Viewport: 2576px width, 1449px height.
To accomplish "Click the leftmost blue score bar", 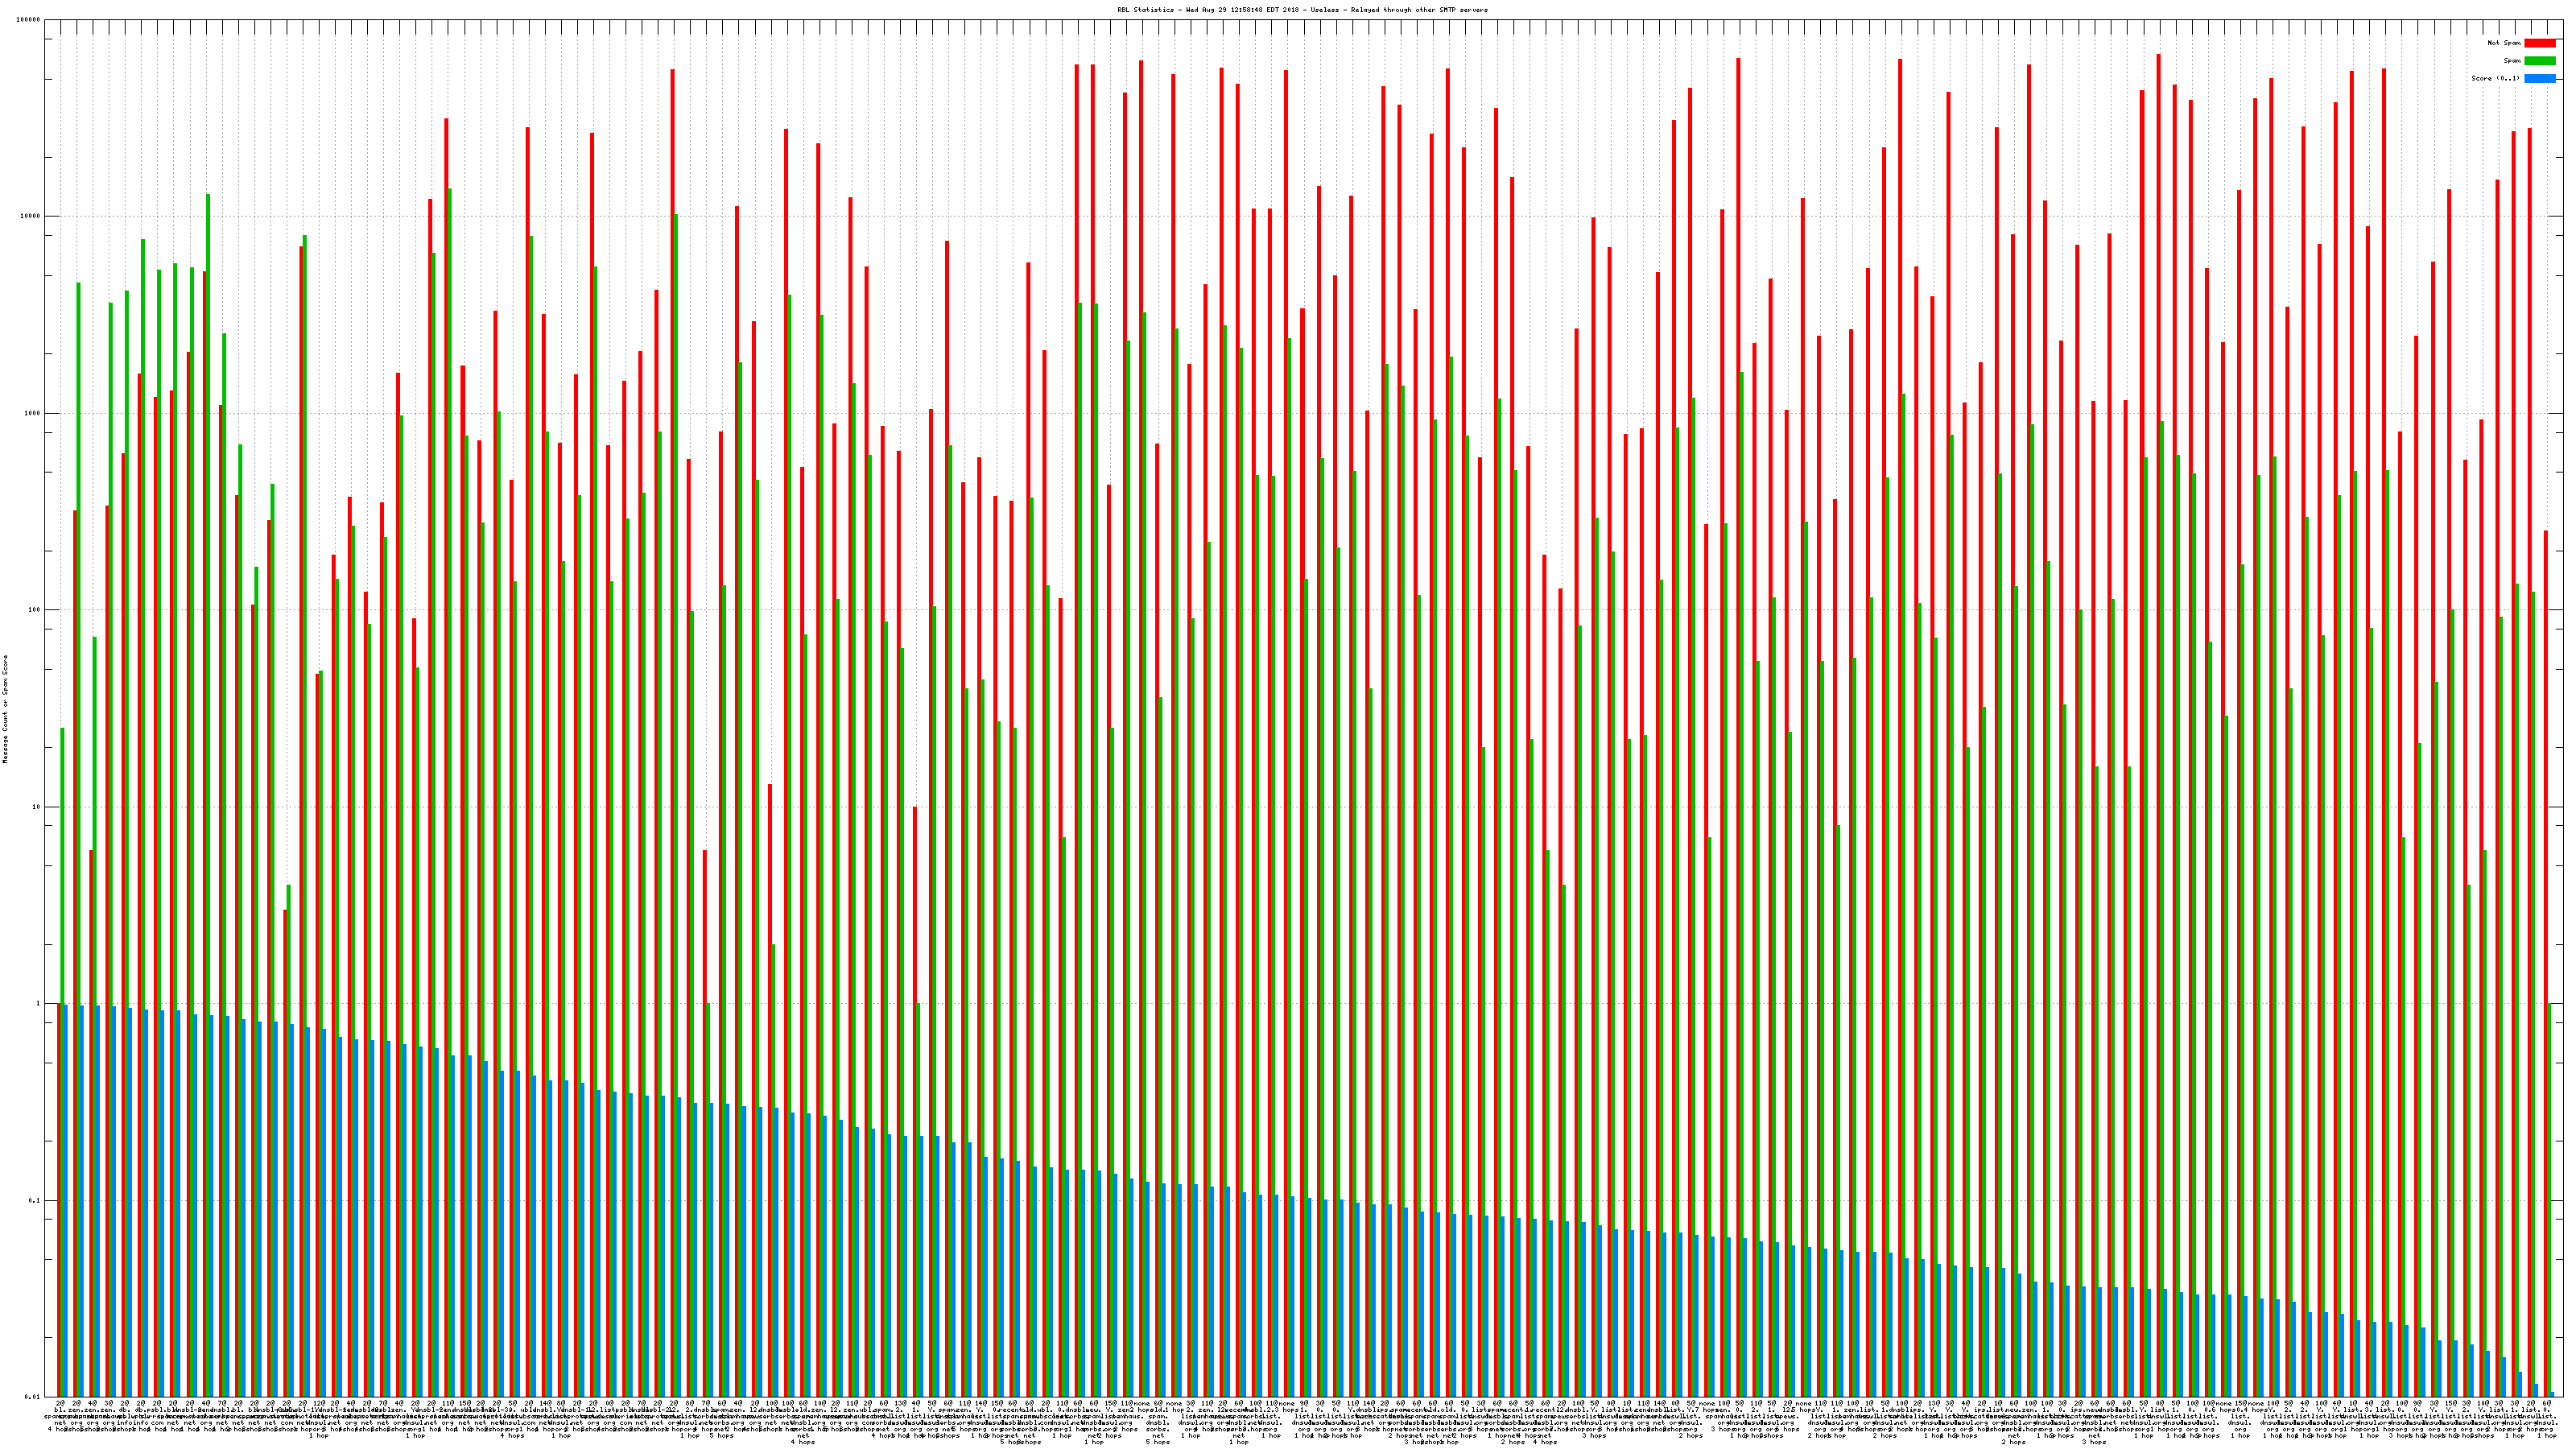I will pos(66,1200).
